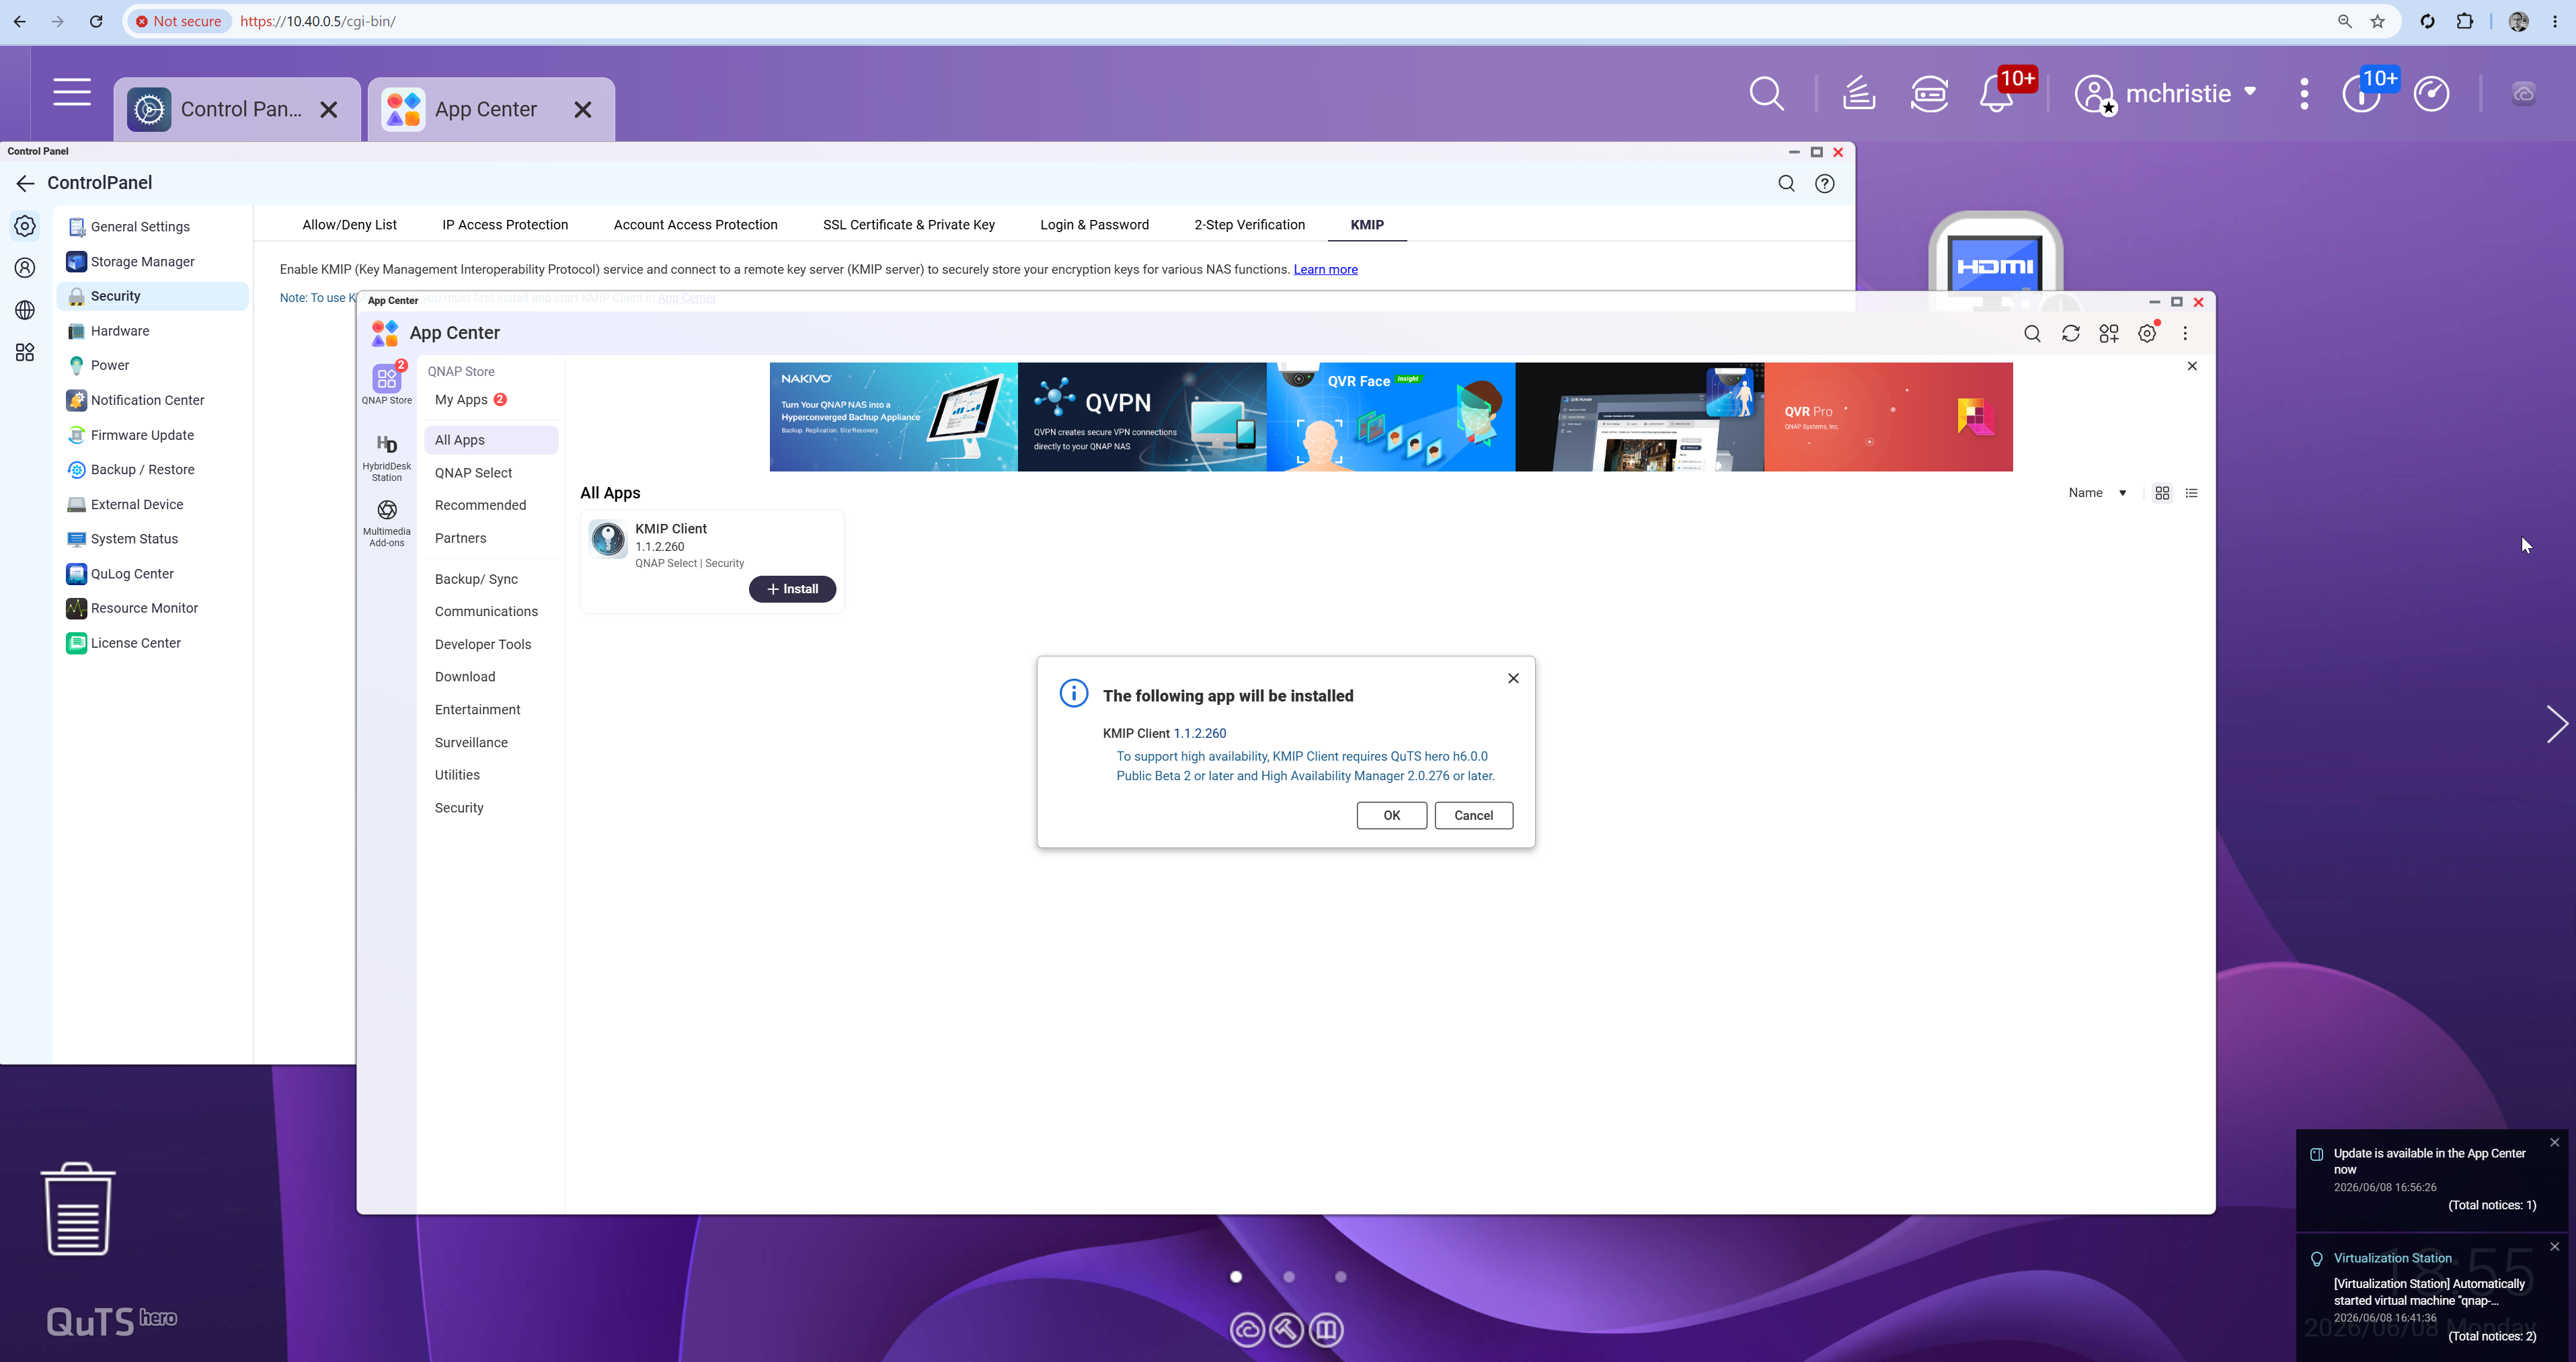Screen dimensions: 2576x1362
Task: Open the top bar three-dot more menu
Action: [2304, 93]
